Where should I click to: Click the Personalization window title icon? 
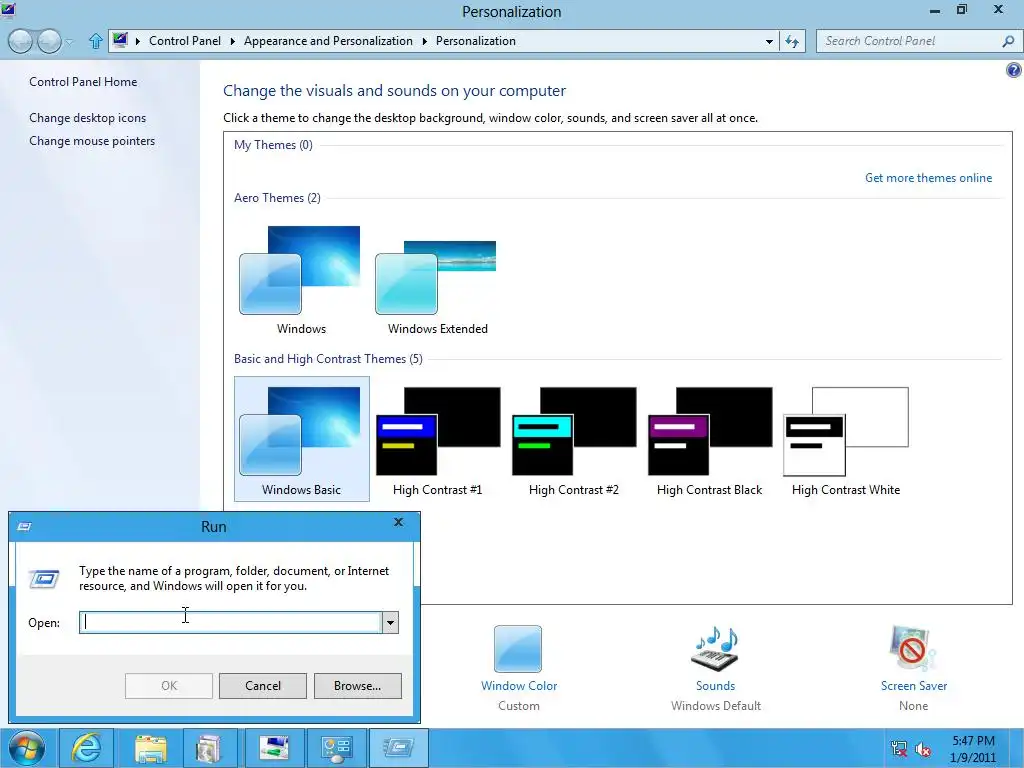coord(8,9)
